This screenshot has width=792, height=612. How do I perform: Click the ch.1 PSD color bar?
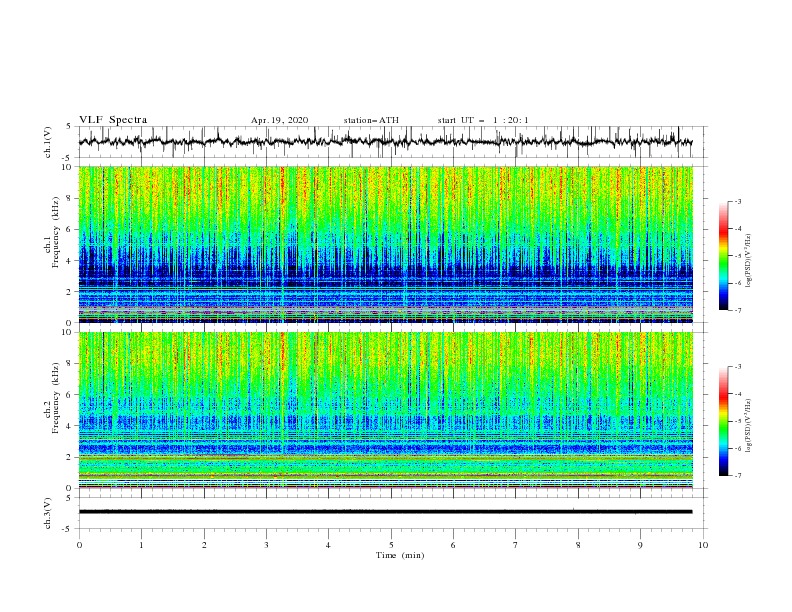pos(723,256)
